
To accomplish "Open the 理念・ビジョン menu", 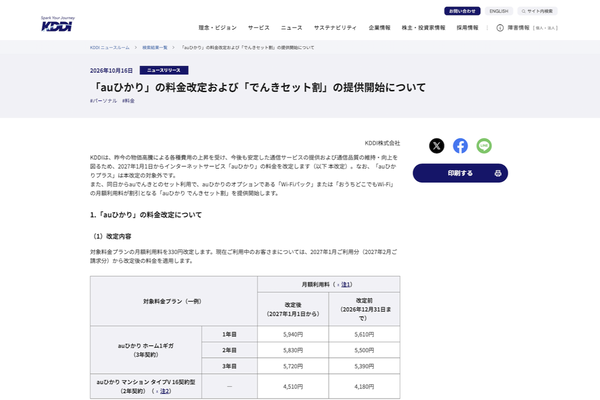I will pyautogui.click(x=217, y=28).
